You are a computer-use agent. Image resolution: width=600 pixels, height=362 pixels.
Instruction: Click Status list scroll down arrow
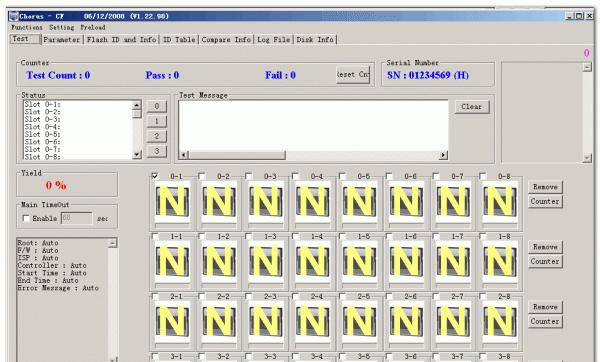[137, 155]
